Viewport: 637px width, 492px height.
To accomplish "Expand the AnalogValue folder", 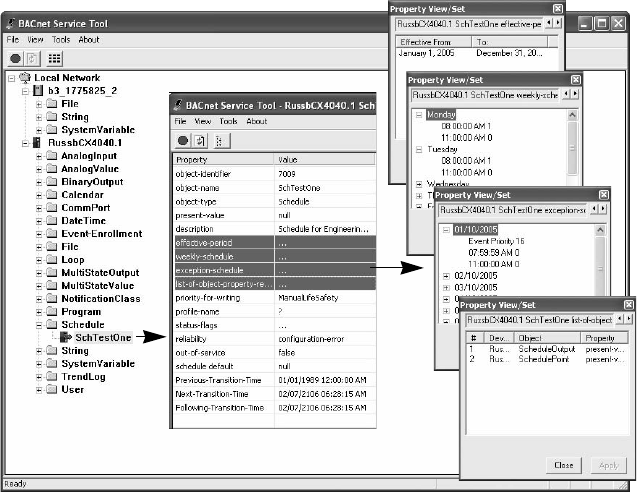I will (39, 169).
